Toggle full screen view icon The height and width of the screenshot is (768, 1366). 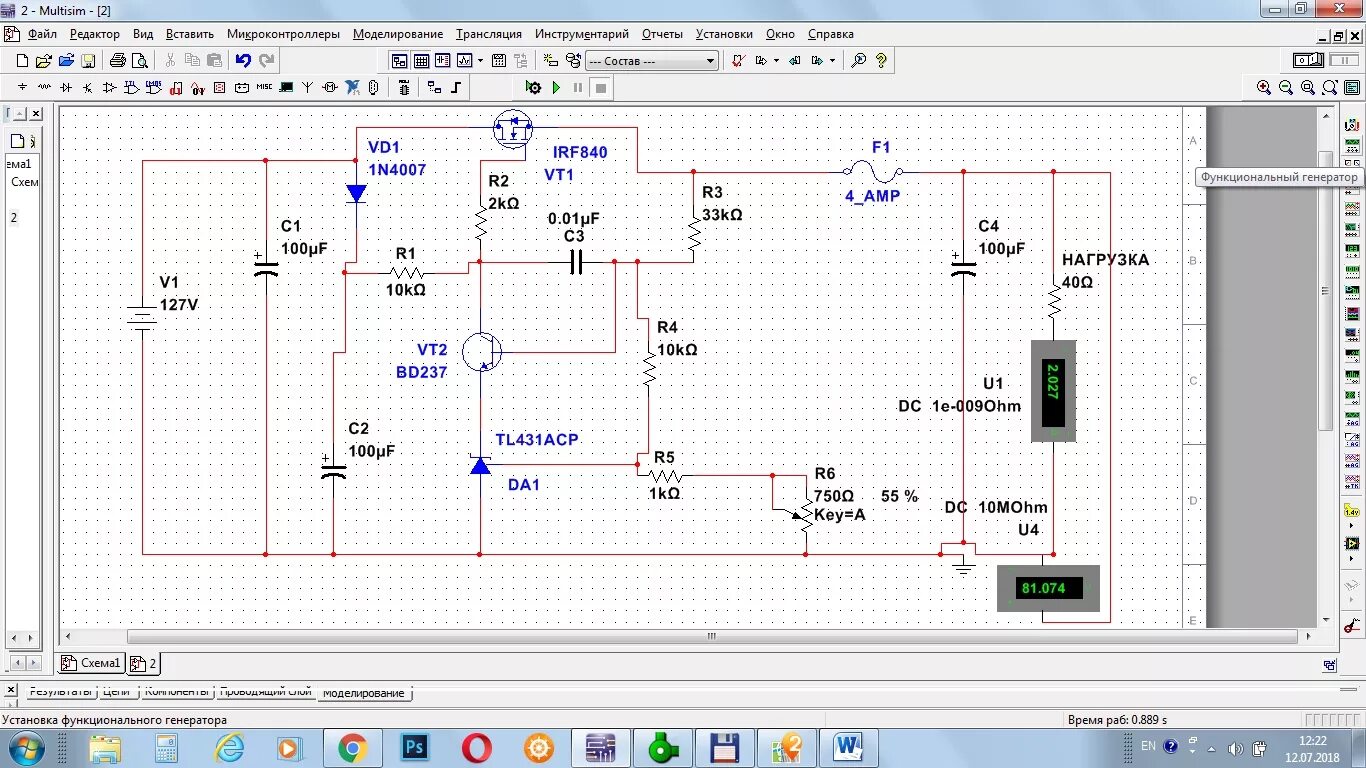coord(1352,87)
